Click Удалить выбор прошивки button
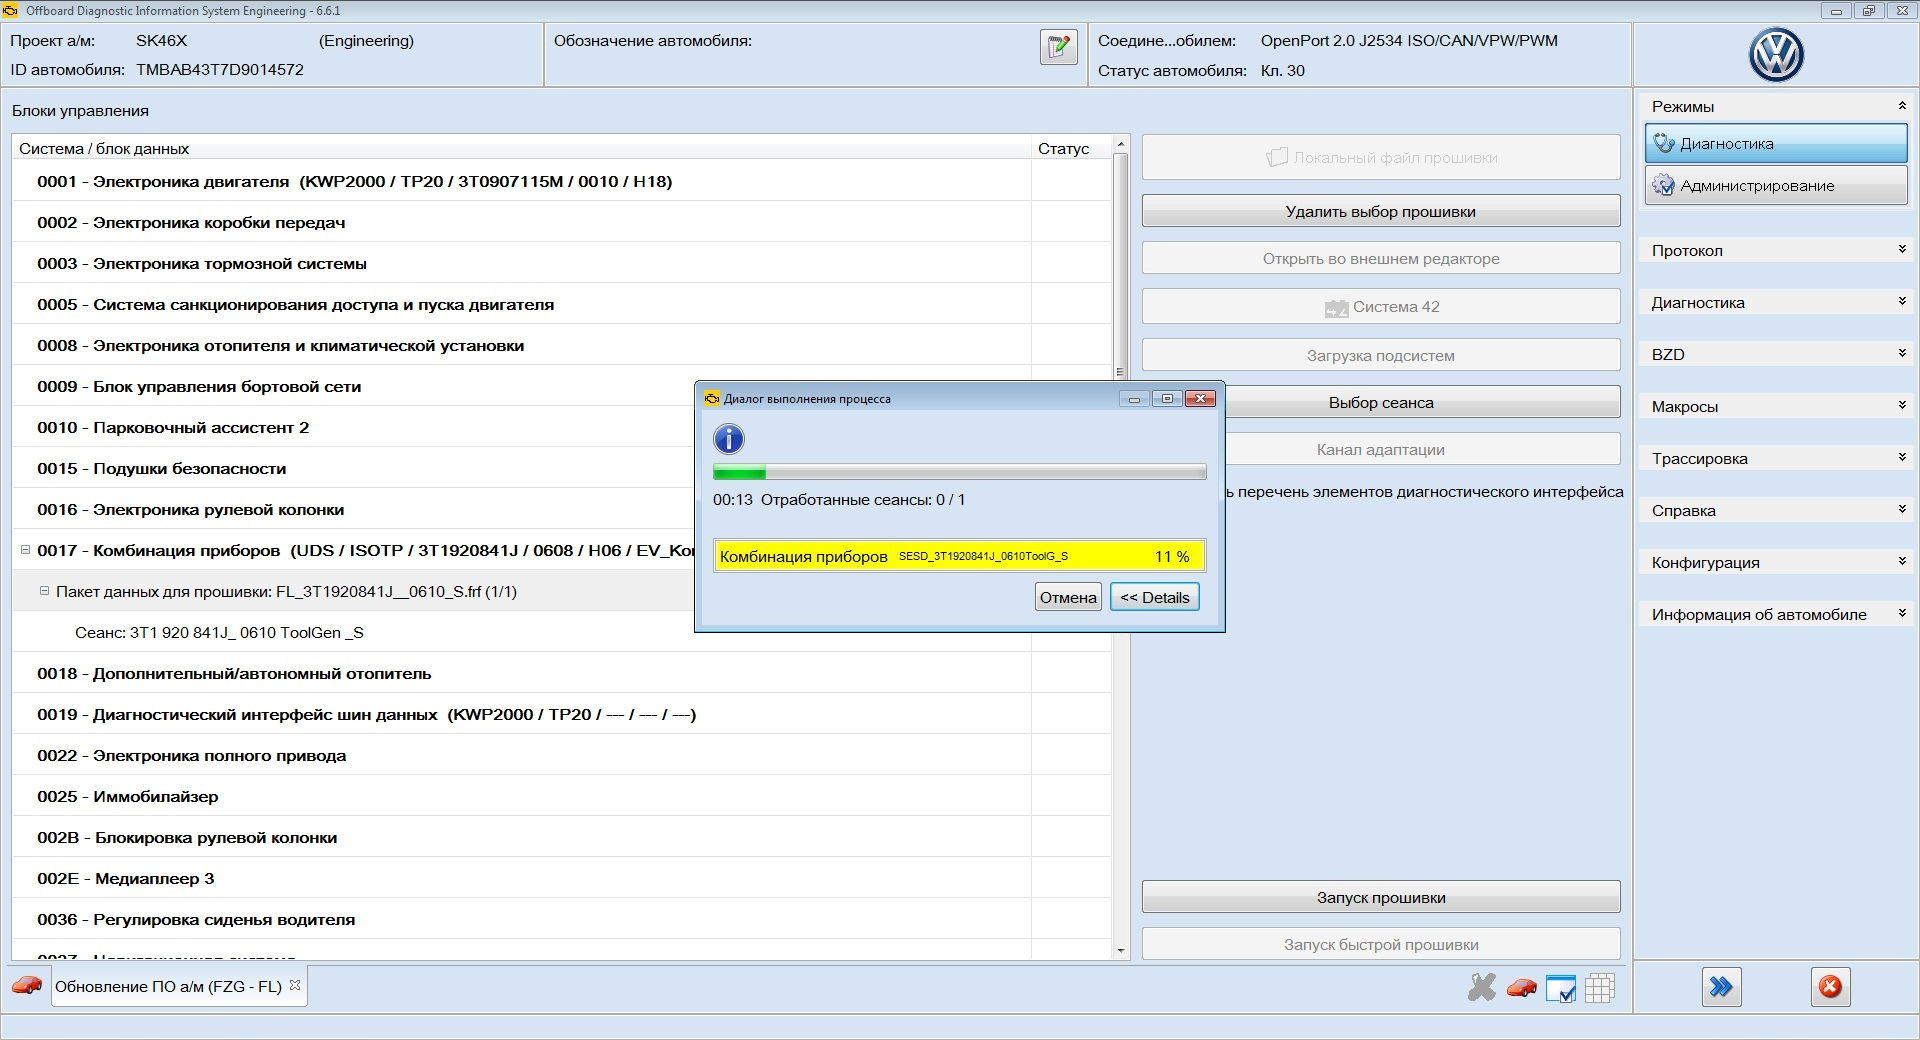This screenshot has height=1040, width=1920. (x=1381, y=211)
